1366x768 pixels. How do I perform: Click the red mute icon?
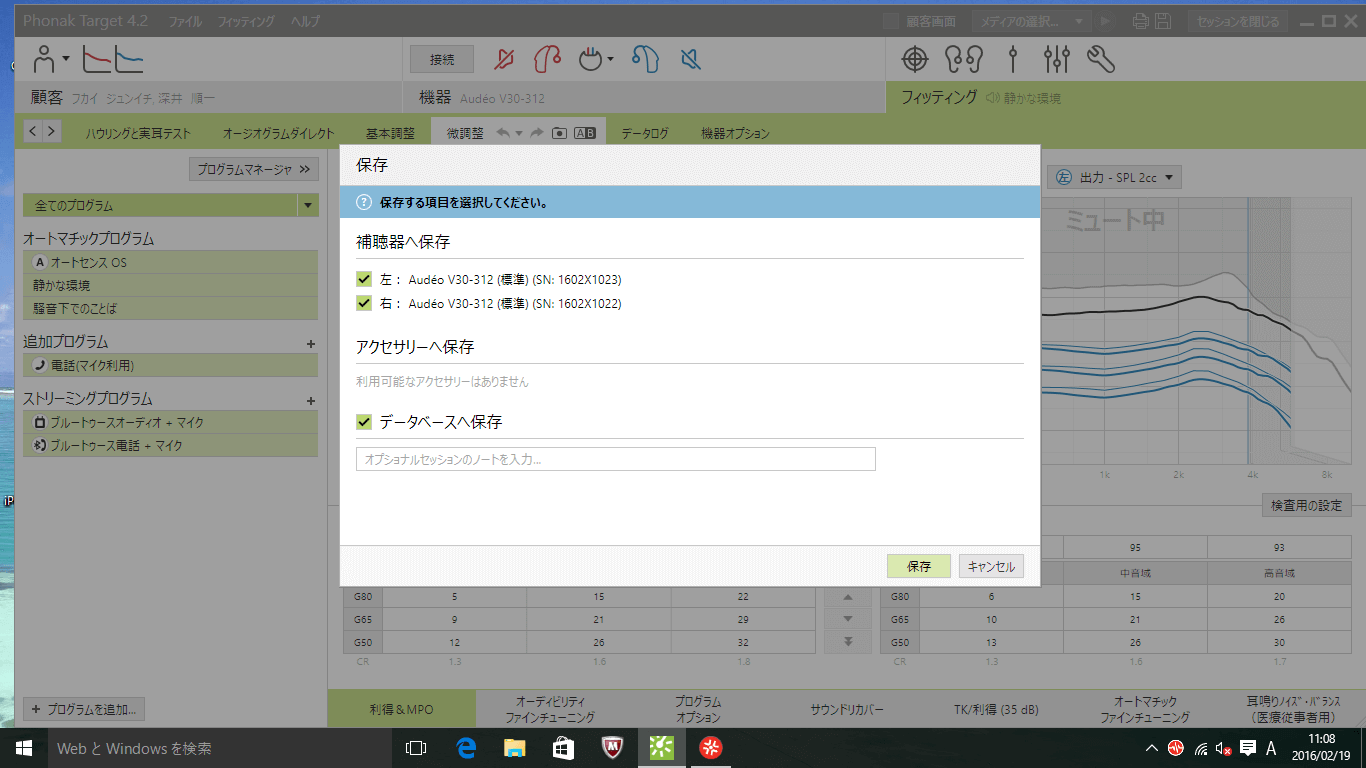coord(505,60)
